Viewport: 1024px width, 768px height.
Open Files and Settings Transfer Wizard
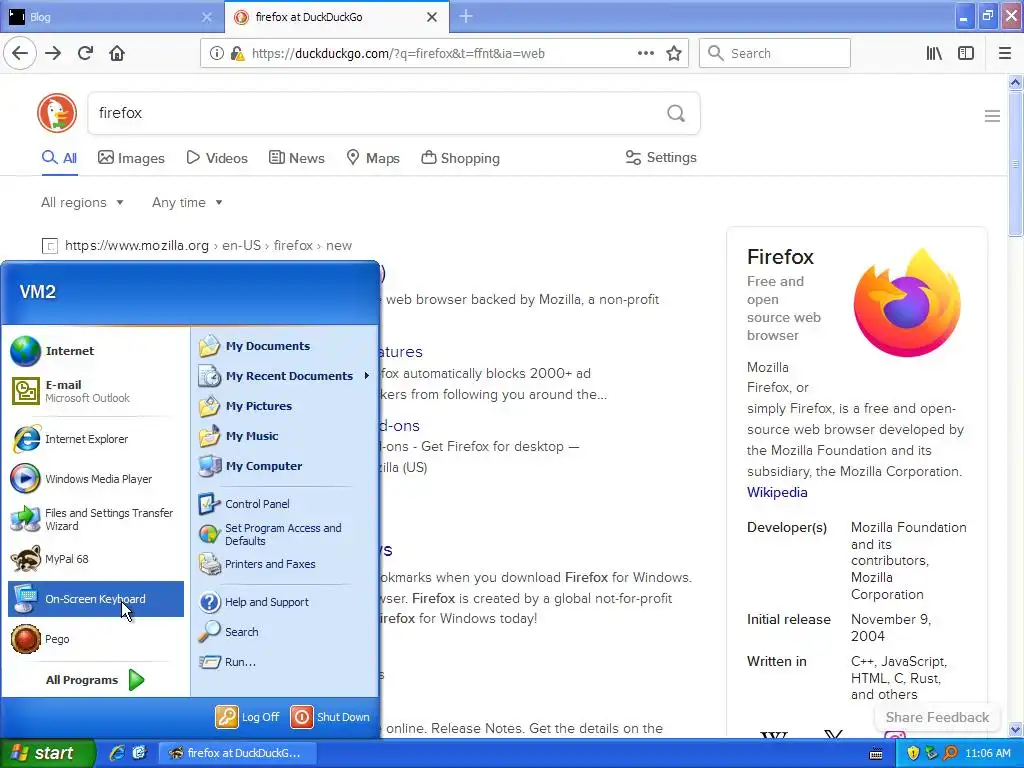click(95, 519)
